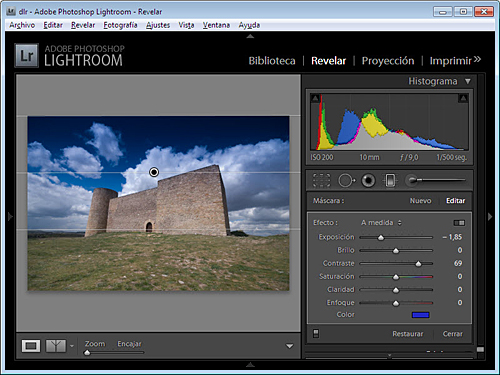Click the right panel scrollbar thumb
Image resolution: width=500 pixels, height=375 pixels.
[x=480, y=349]
